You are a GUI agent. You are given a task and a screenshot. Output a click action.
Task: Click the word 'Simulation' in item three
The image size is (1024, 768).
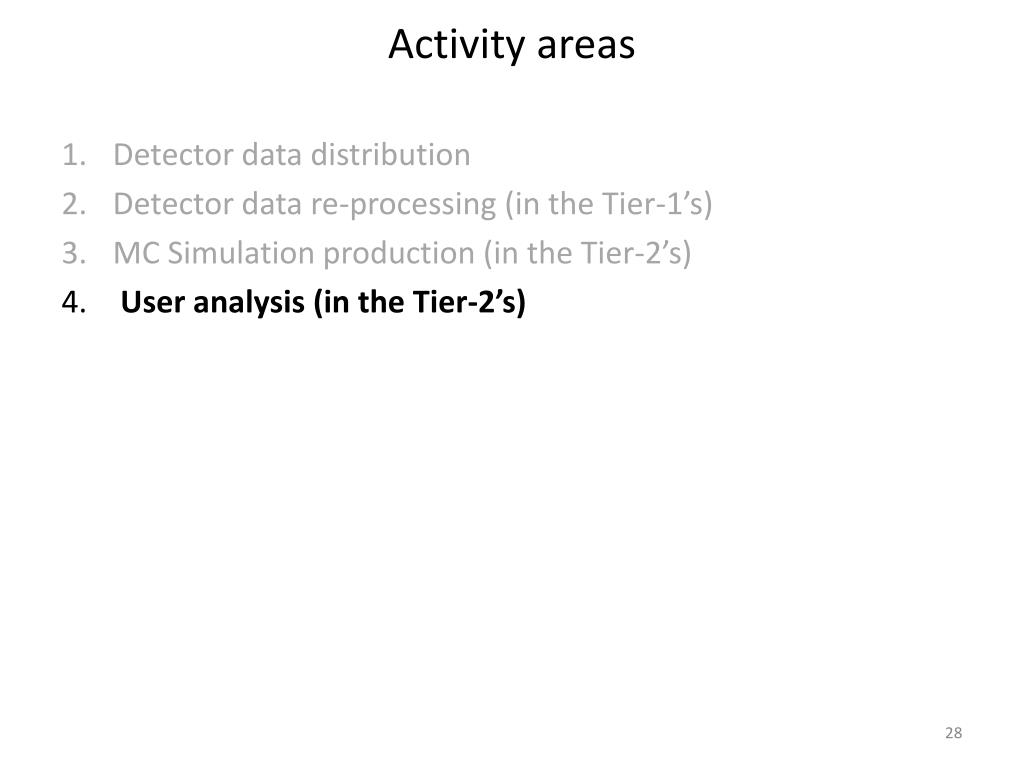coord(241,253)
